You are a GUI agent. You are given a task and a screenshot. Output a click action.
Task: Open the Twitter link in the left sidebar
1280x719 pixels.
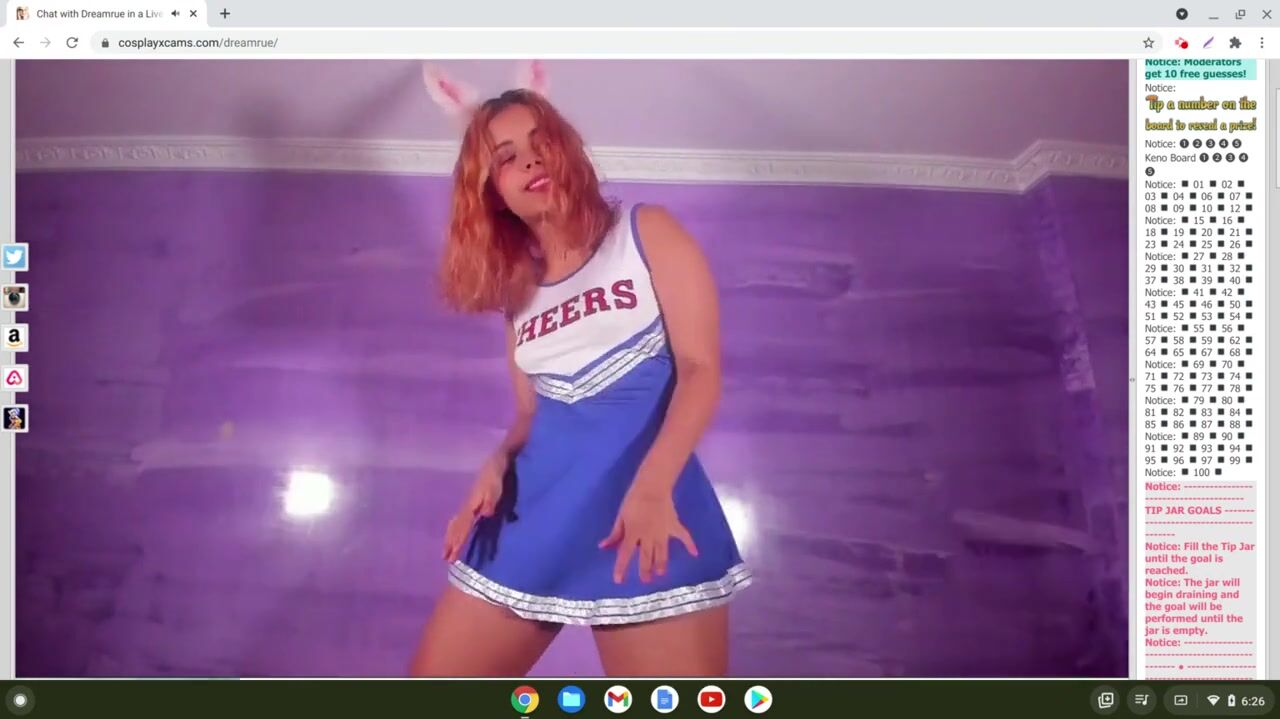click(x=14, y=257)
